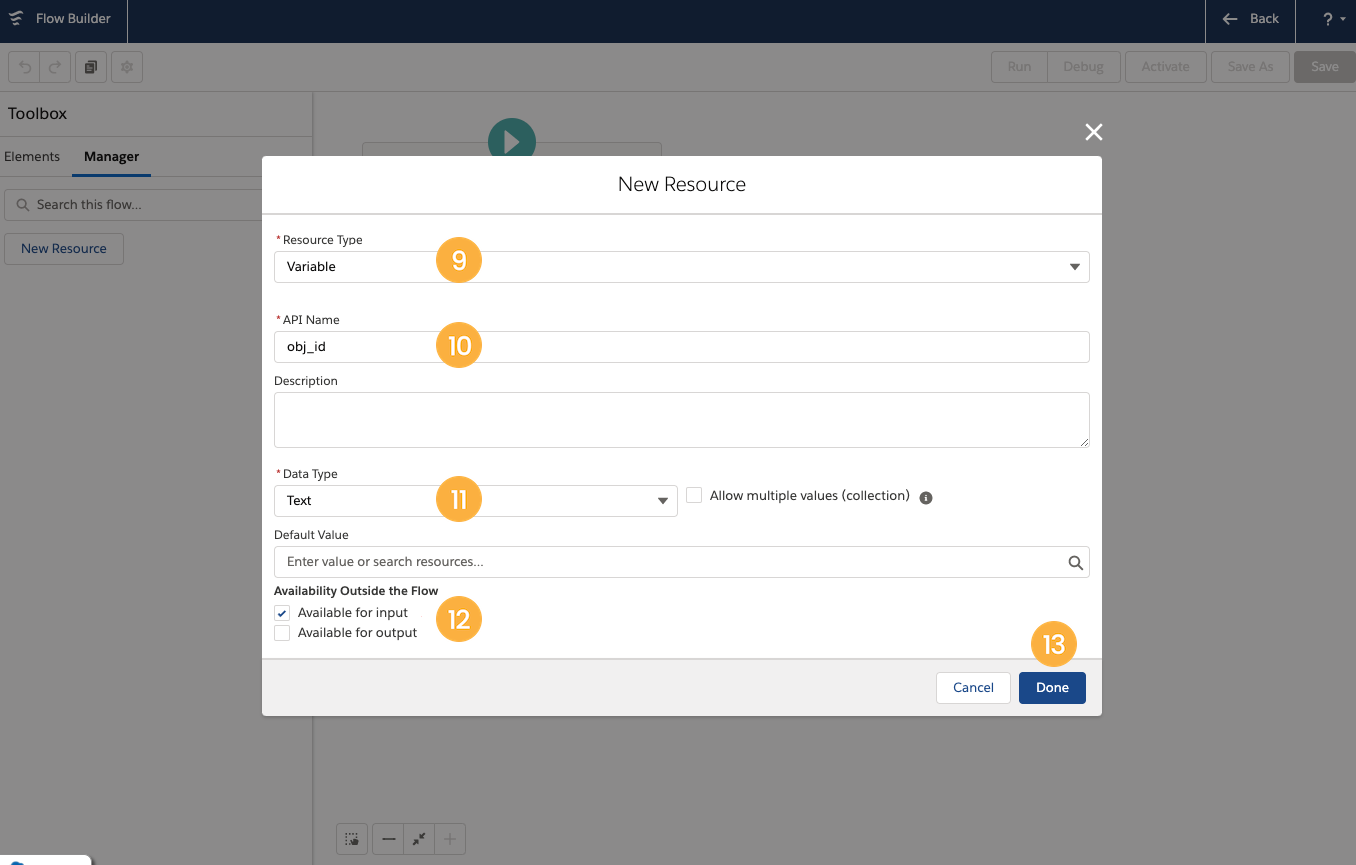Open the flow Settings gear icon
1356x865 pixels.
(x=125, y=67)
